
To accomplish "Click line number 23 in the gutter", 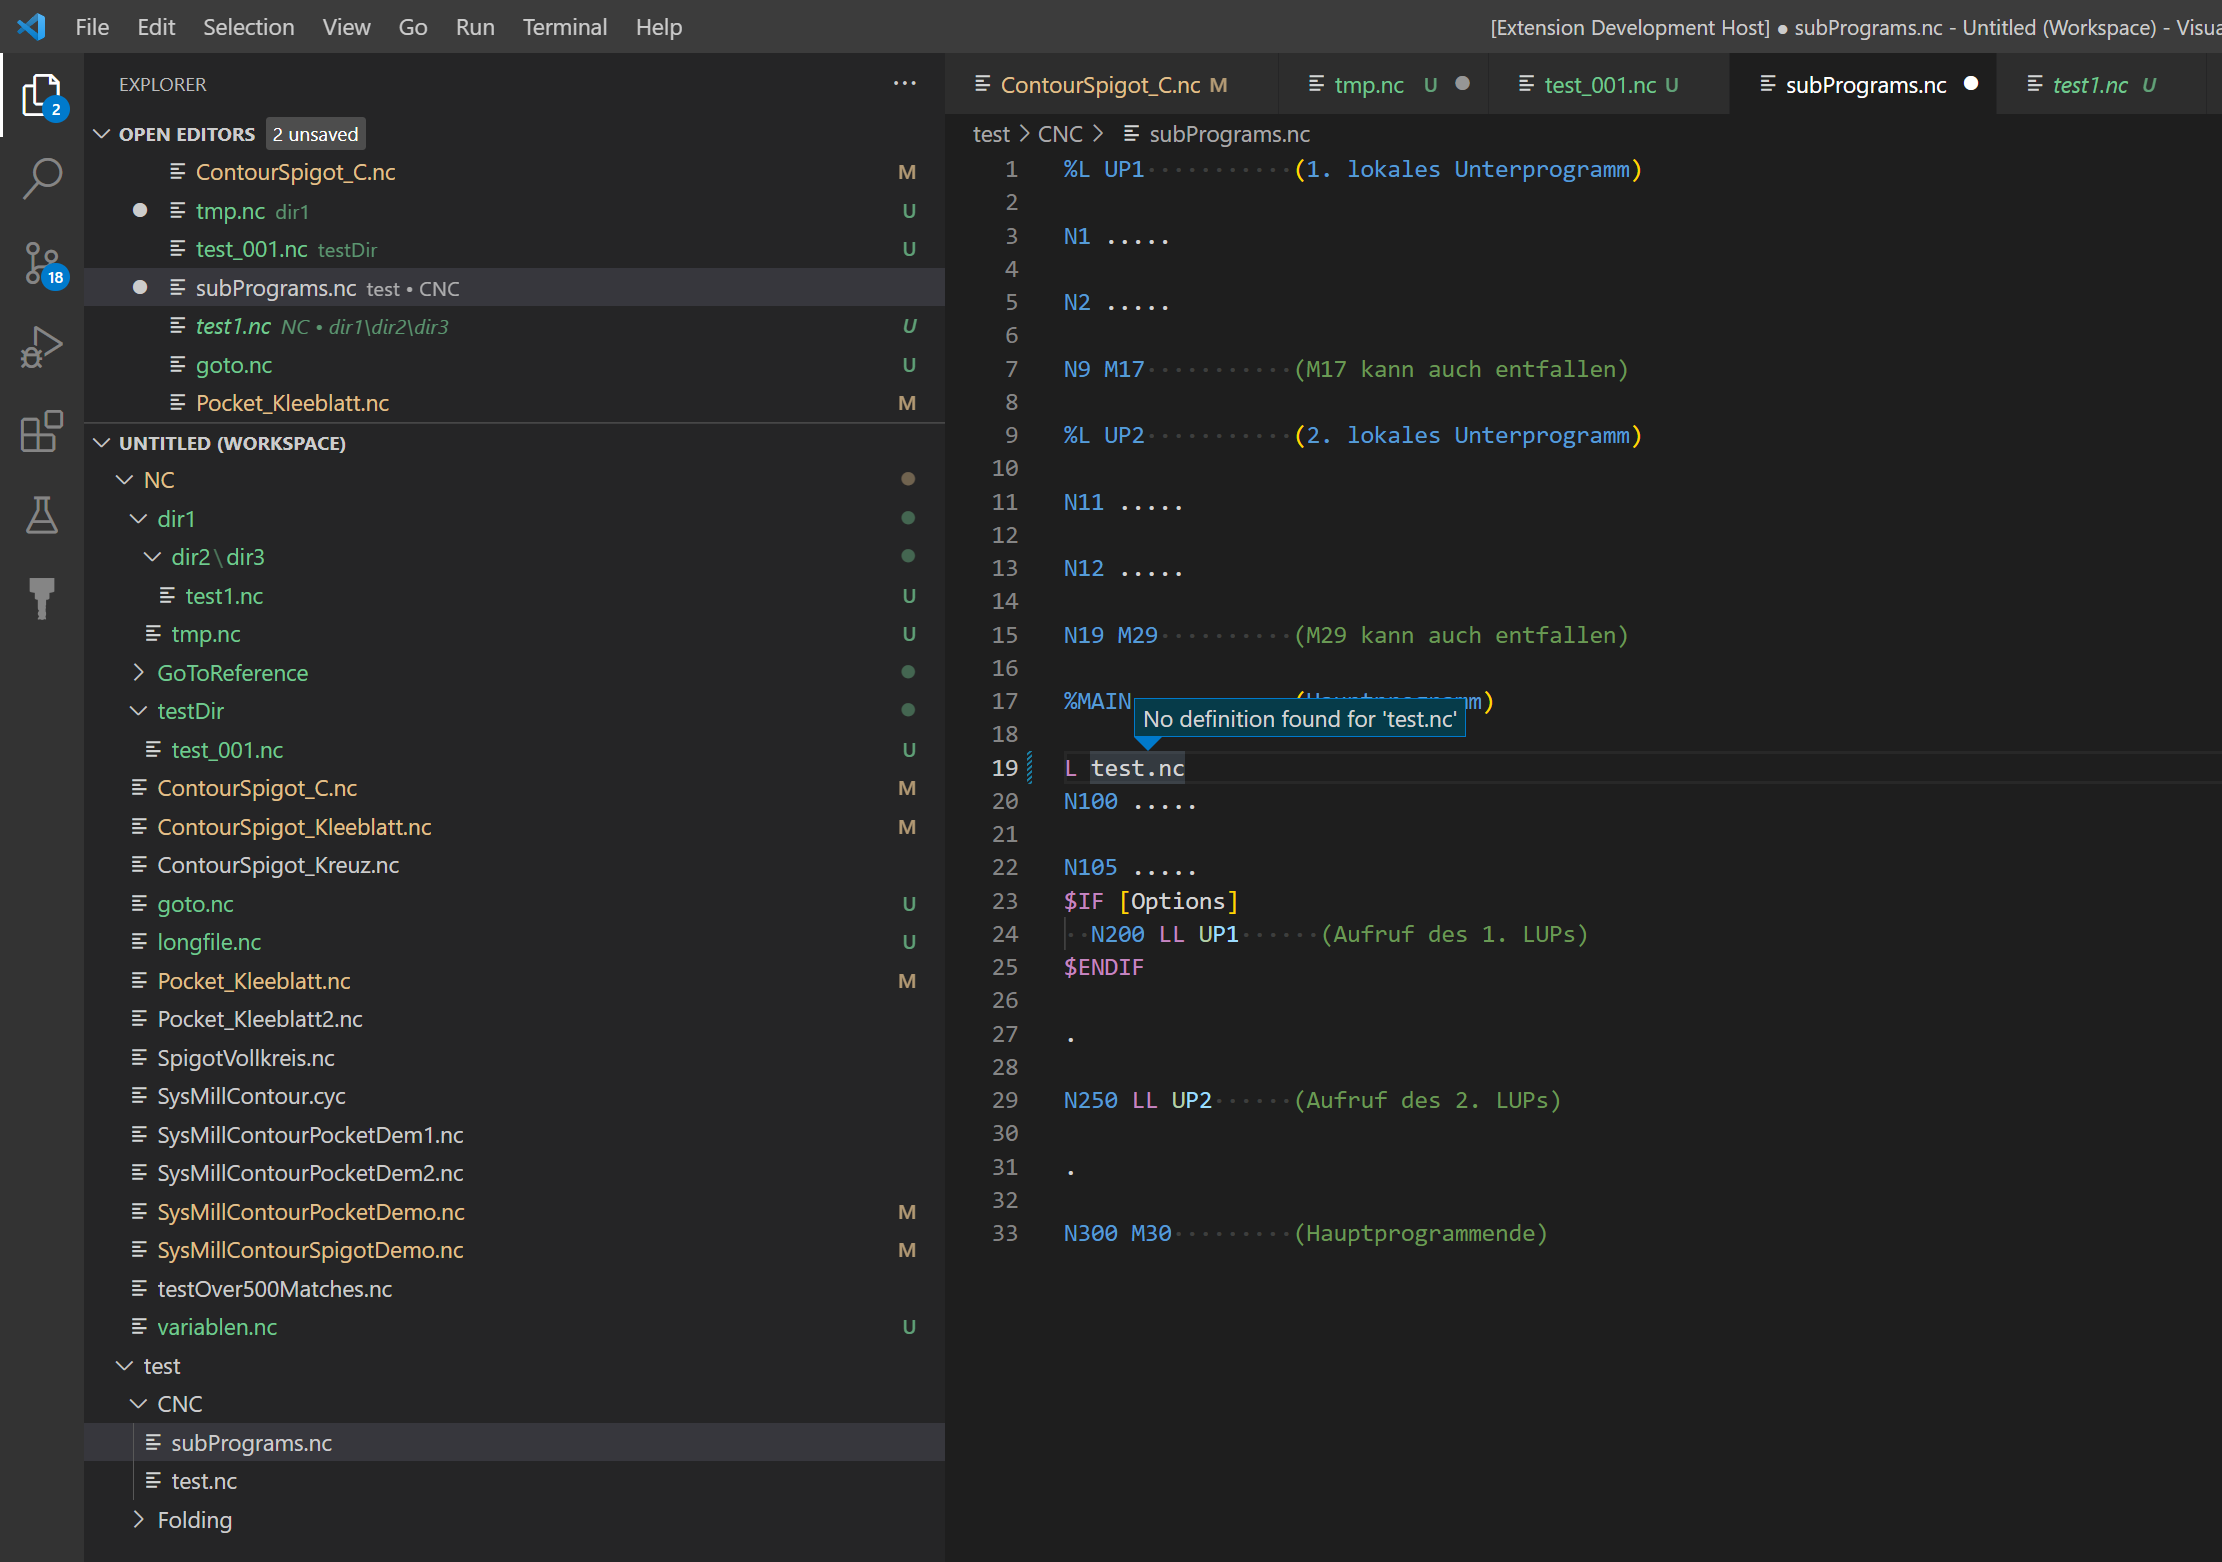I will [1004, 901].
